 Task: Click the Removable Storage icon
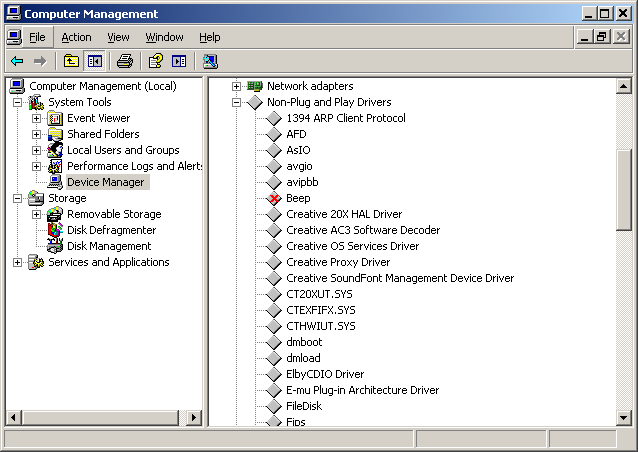tap(55, 214)
